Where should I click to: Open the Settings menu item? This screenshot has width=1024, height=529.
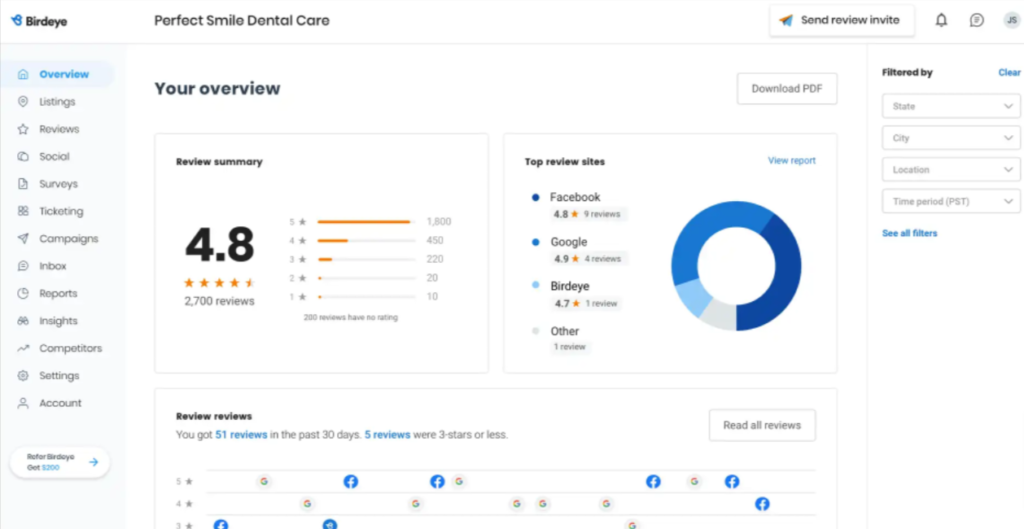59,376
